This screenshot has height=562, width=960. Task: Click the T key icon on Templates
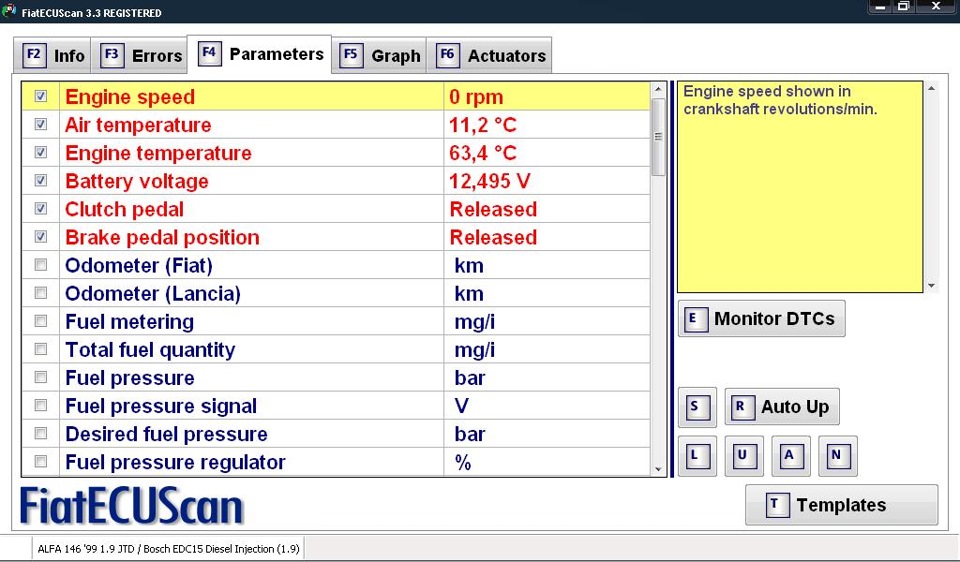click(x=777, y=505)
